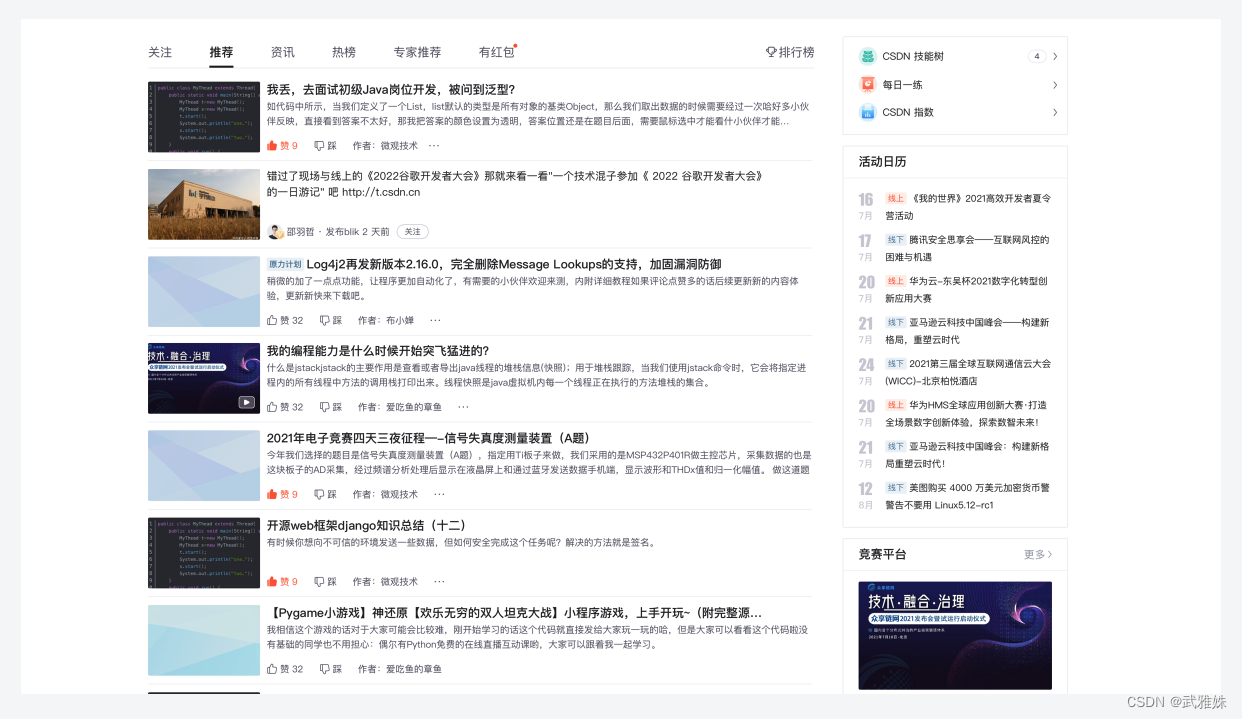Click author 爱吃鱼的章鱼 on 编程能力 article
Image resolution: width=1242 pixels, height=719 pixels.
[414, 407]
